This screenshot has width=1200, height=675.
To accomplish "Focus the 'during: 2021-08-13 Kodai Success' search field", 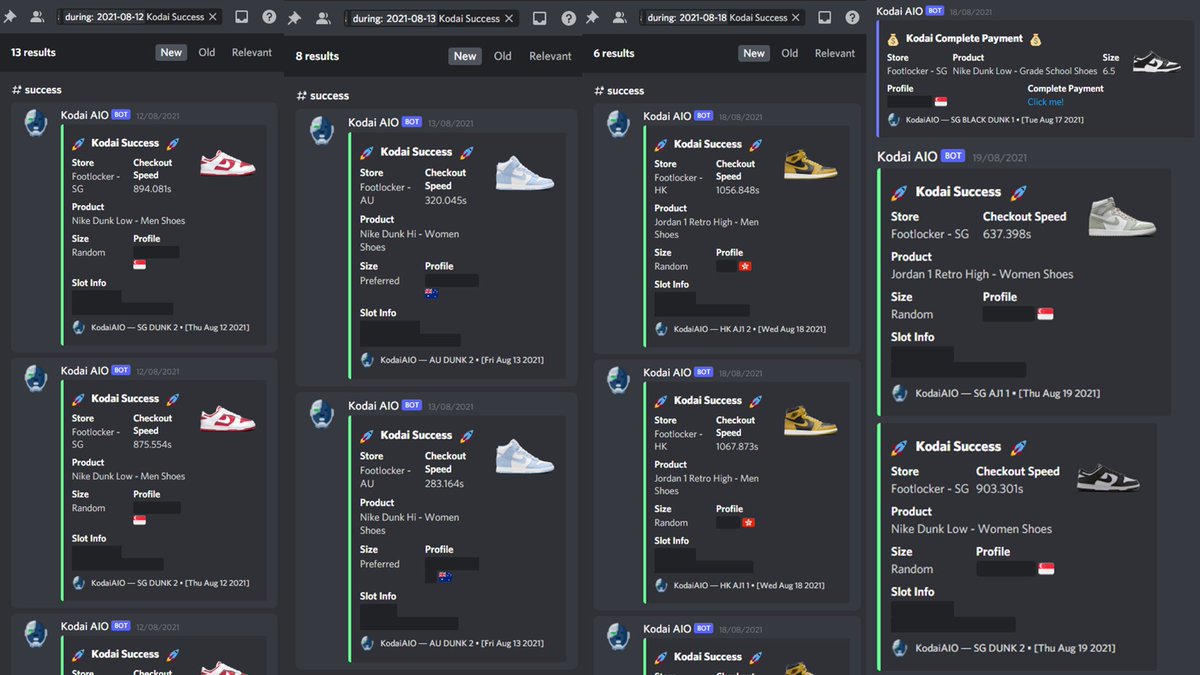I will pyautogui.click(x=431, y=18).
